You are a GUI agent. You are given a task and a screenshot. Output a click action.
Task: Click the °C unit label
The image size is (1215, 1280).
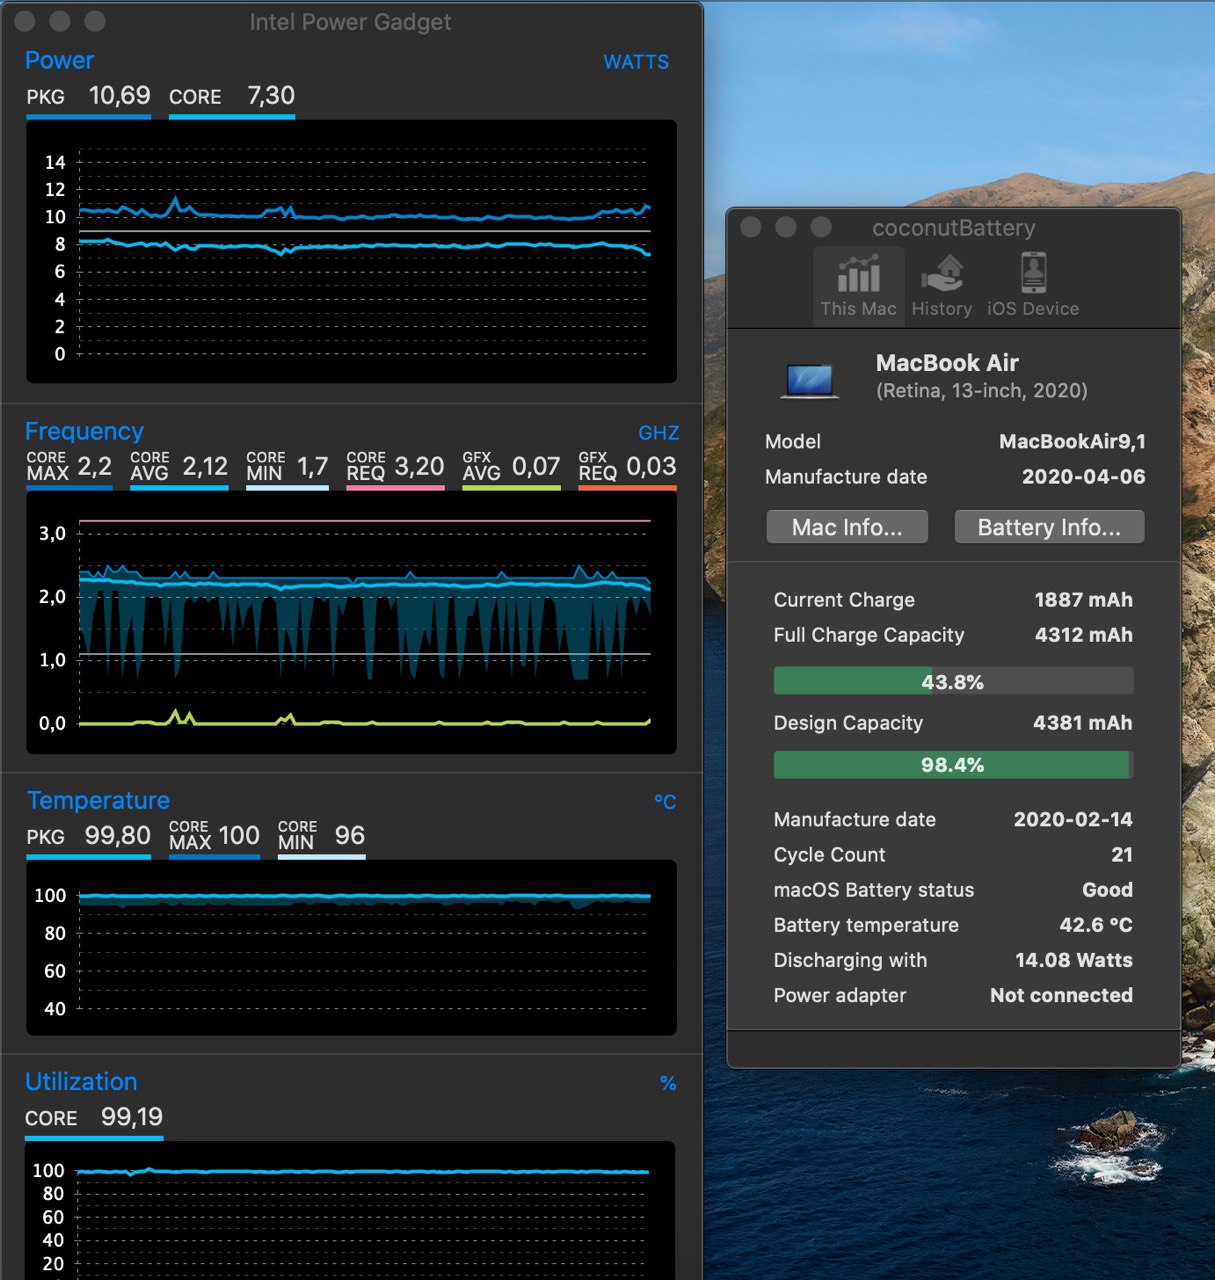pyautogui.click(x=665, y=802)
